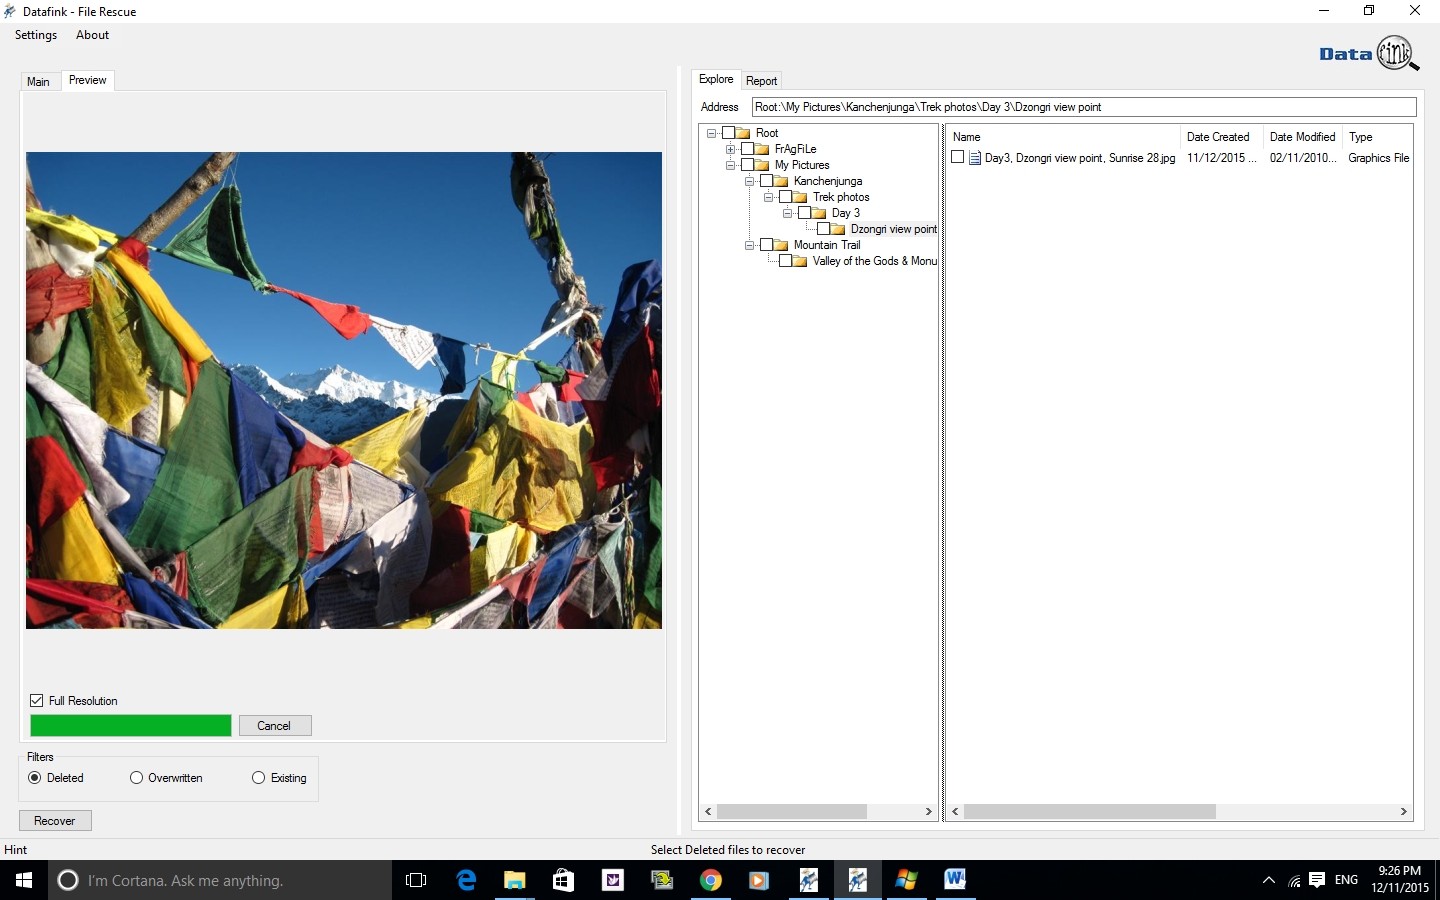Screen dimensions: 1440x900
Task: Collapse the Day 3 tree node
Action: click(x=787, y=213)
